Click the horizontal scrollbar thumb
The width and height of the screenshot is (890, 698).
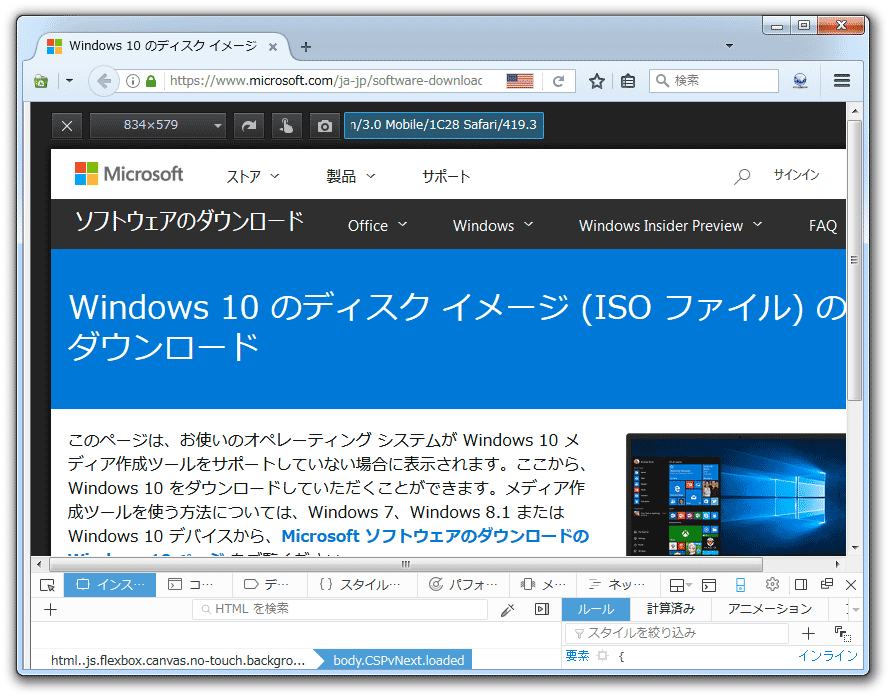pos(406,564)
